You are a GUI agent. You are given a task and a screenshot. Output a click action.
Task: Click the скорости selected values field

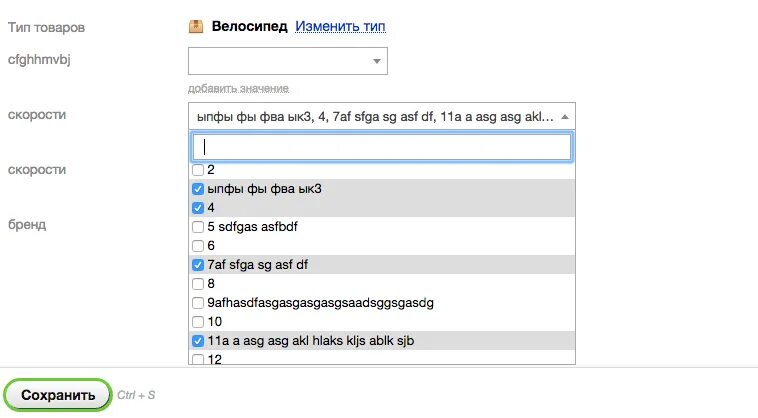tap(382, 116)
